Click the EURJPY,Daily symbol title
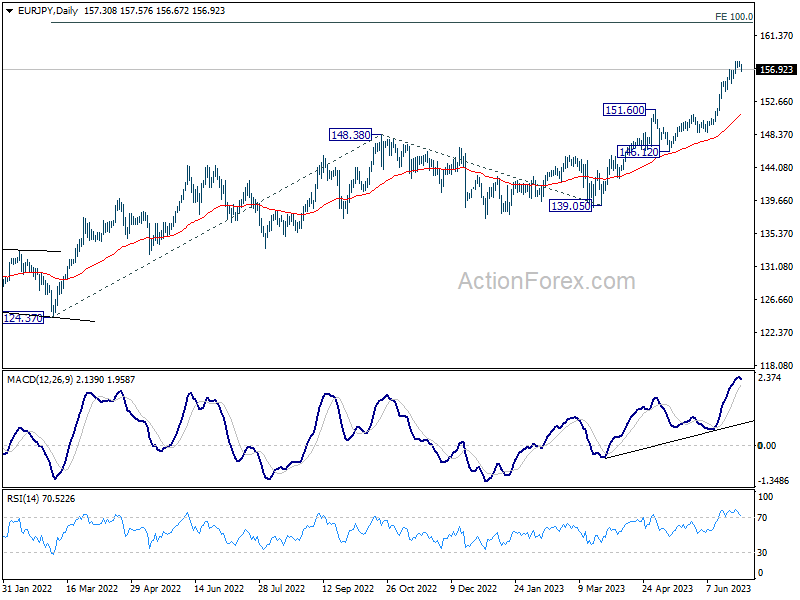Image resolution: width=800 pixels, height=600 pixels. tap(48, 11)
